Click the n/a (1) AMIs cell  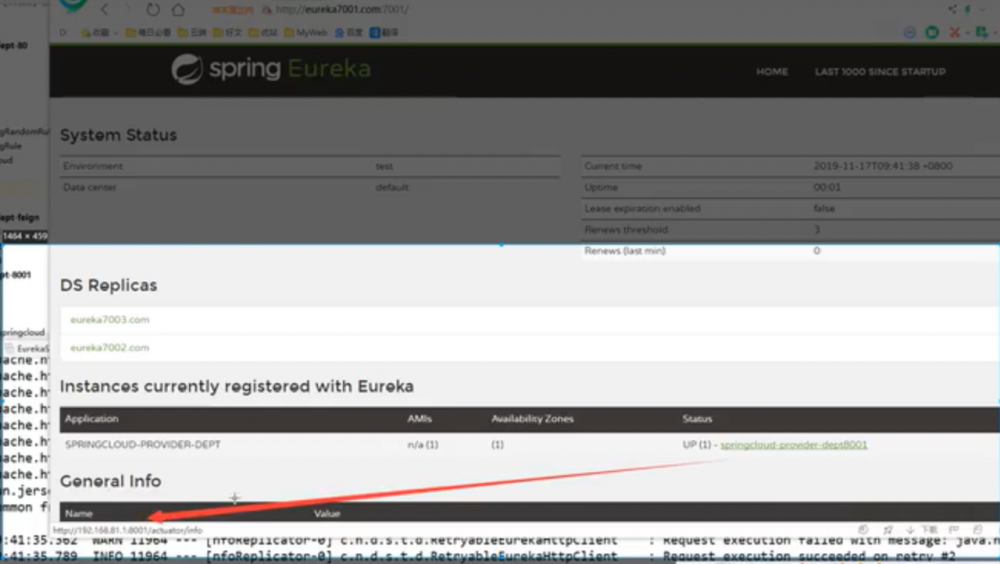(x=423, y=444)
